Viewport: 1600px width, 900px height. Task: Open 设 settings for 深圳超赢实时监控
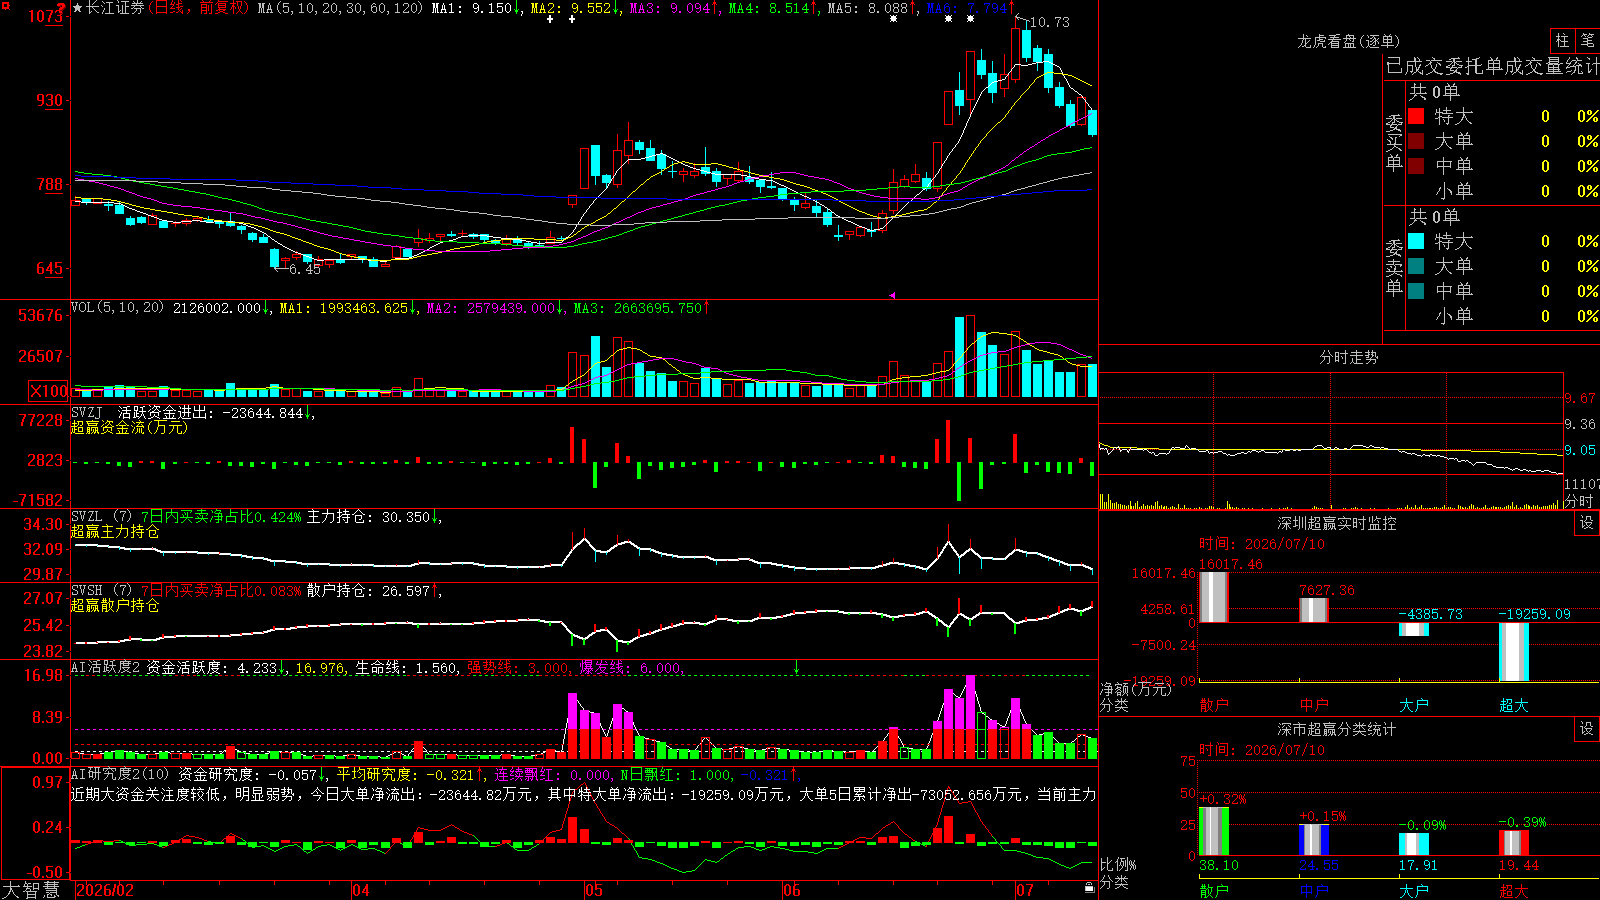coord(1587,523)
